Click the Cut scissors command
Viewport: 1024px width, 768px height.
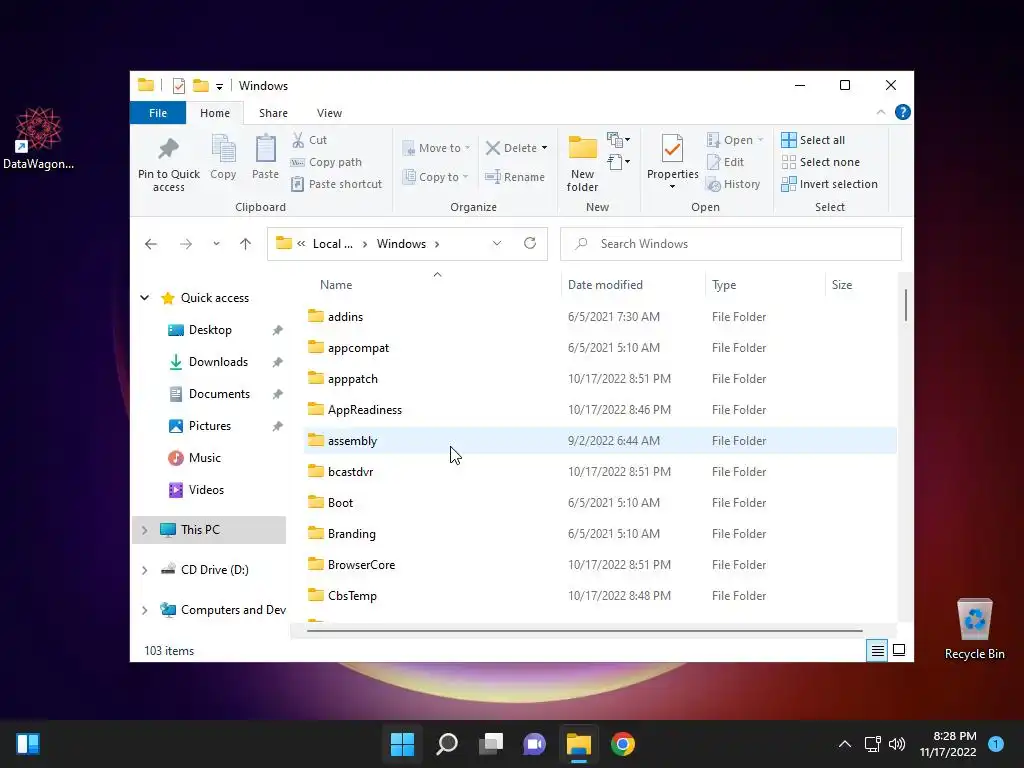[x=309, y=140]
